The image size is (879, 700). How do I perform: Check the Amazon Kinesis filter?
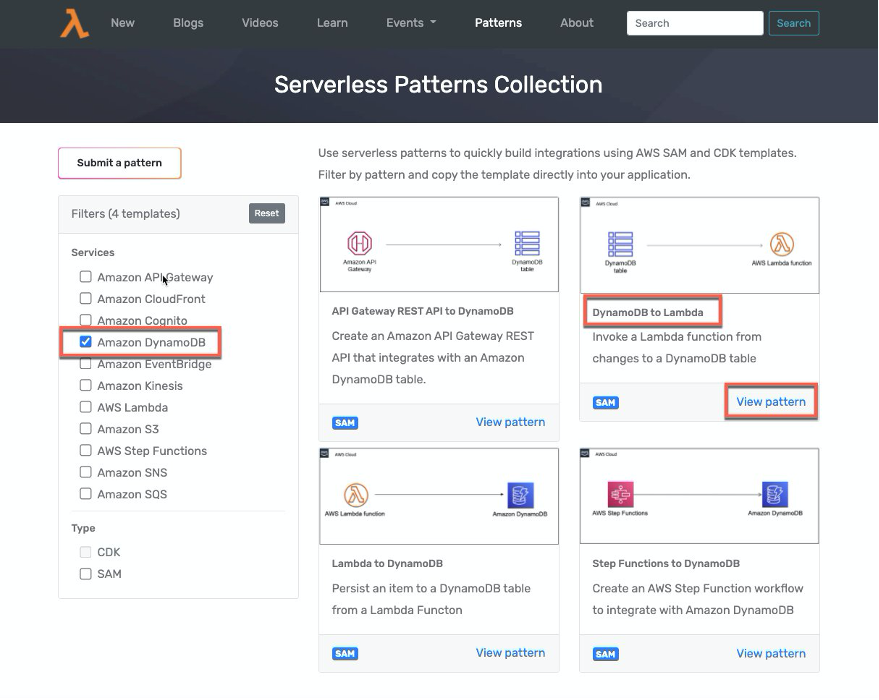[85, 385]
